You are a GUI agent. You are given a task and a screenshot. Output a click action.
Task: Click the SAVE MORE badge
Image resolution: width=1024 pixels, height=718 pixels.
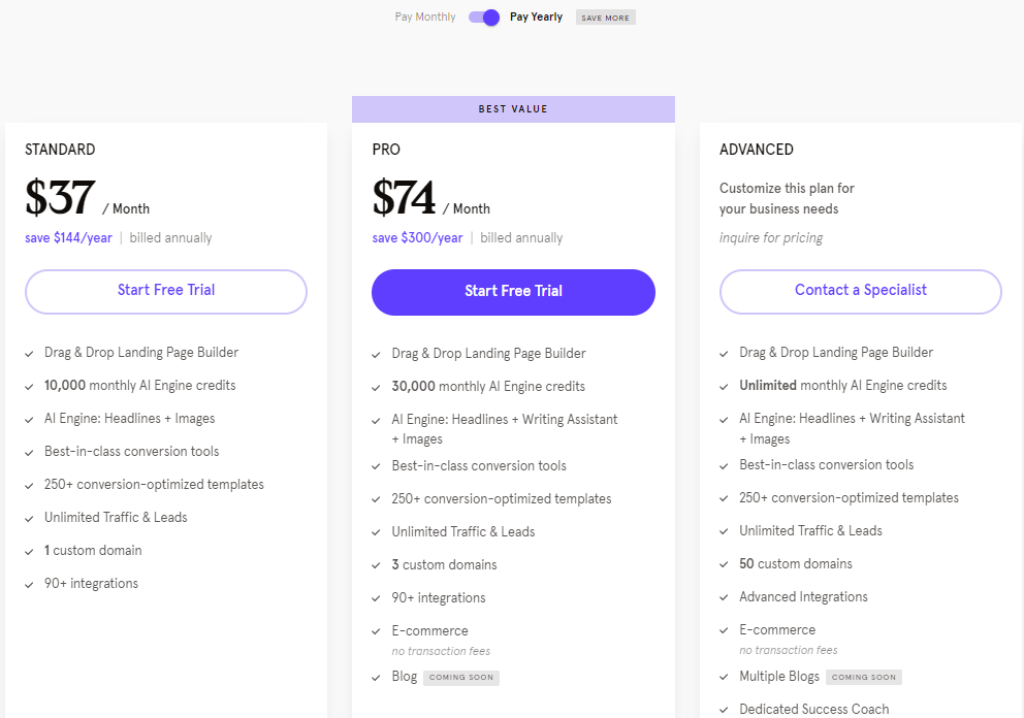[x=605, y=17]
